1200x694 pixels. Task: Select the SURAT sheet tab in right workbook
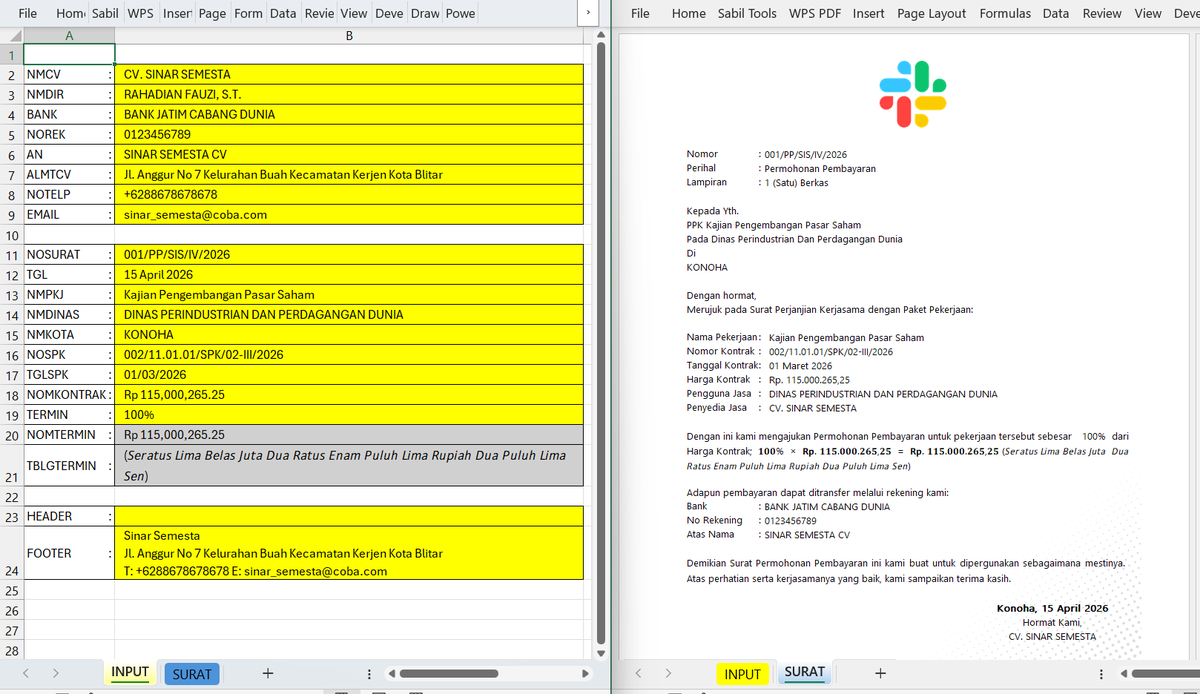point(805,673)
